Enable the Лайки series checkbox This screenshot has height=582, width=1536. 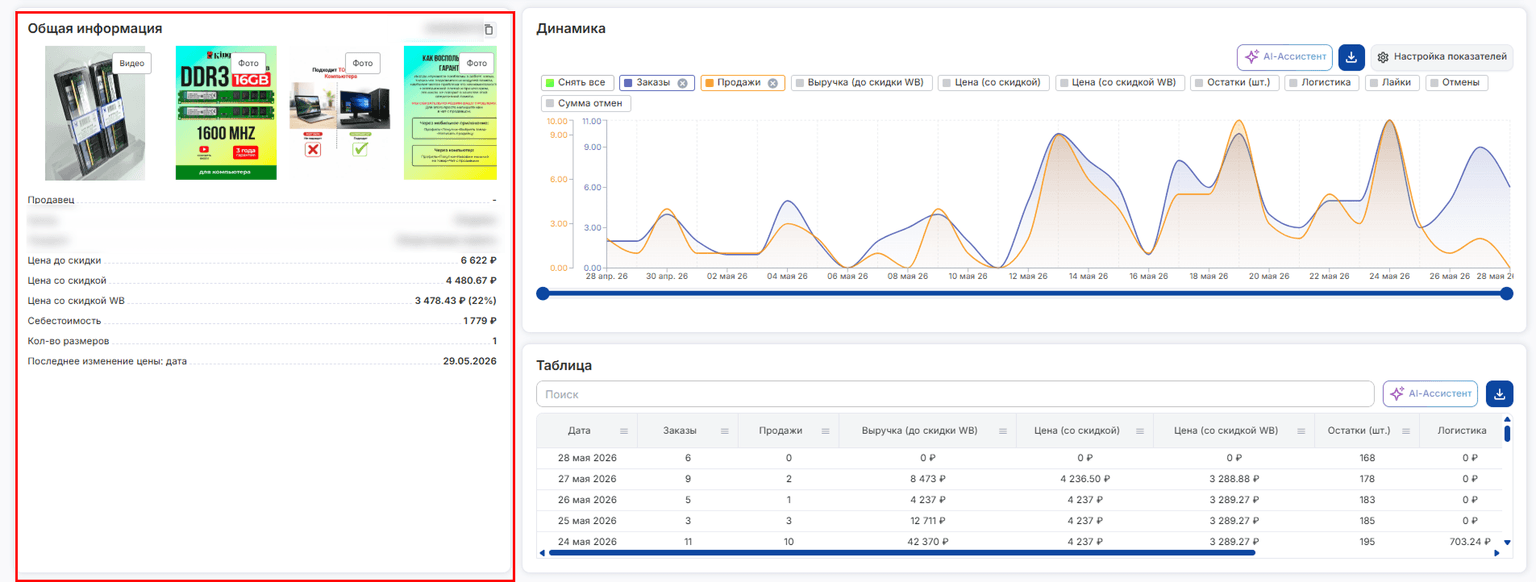click(x=1374, y=83)
